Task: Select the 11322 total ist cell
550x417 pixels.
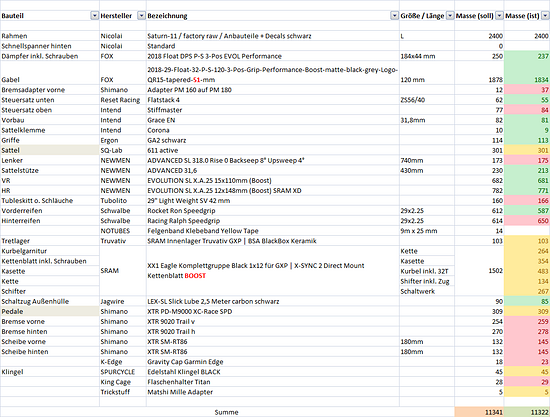Action: (527, 412)
